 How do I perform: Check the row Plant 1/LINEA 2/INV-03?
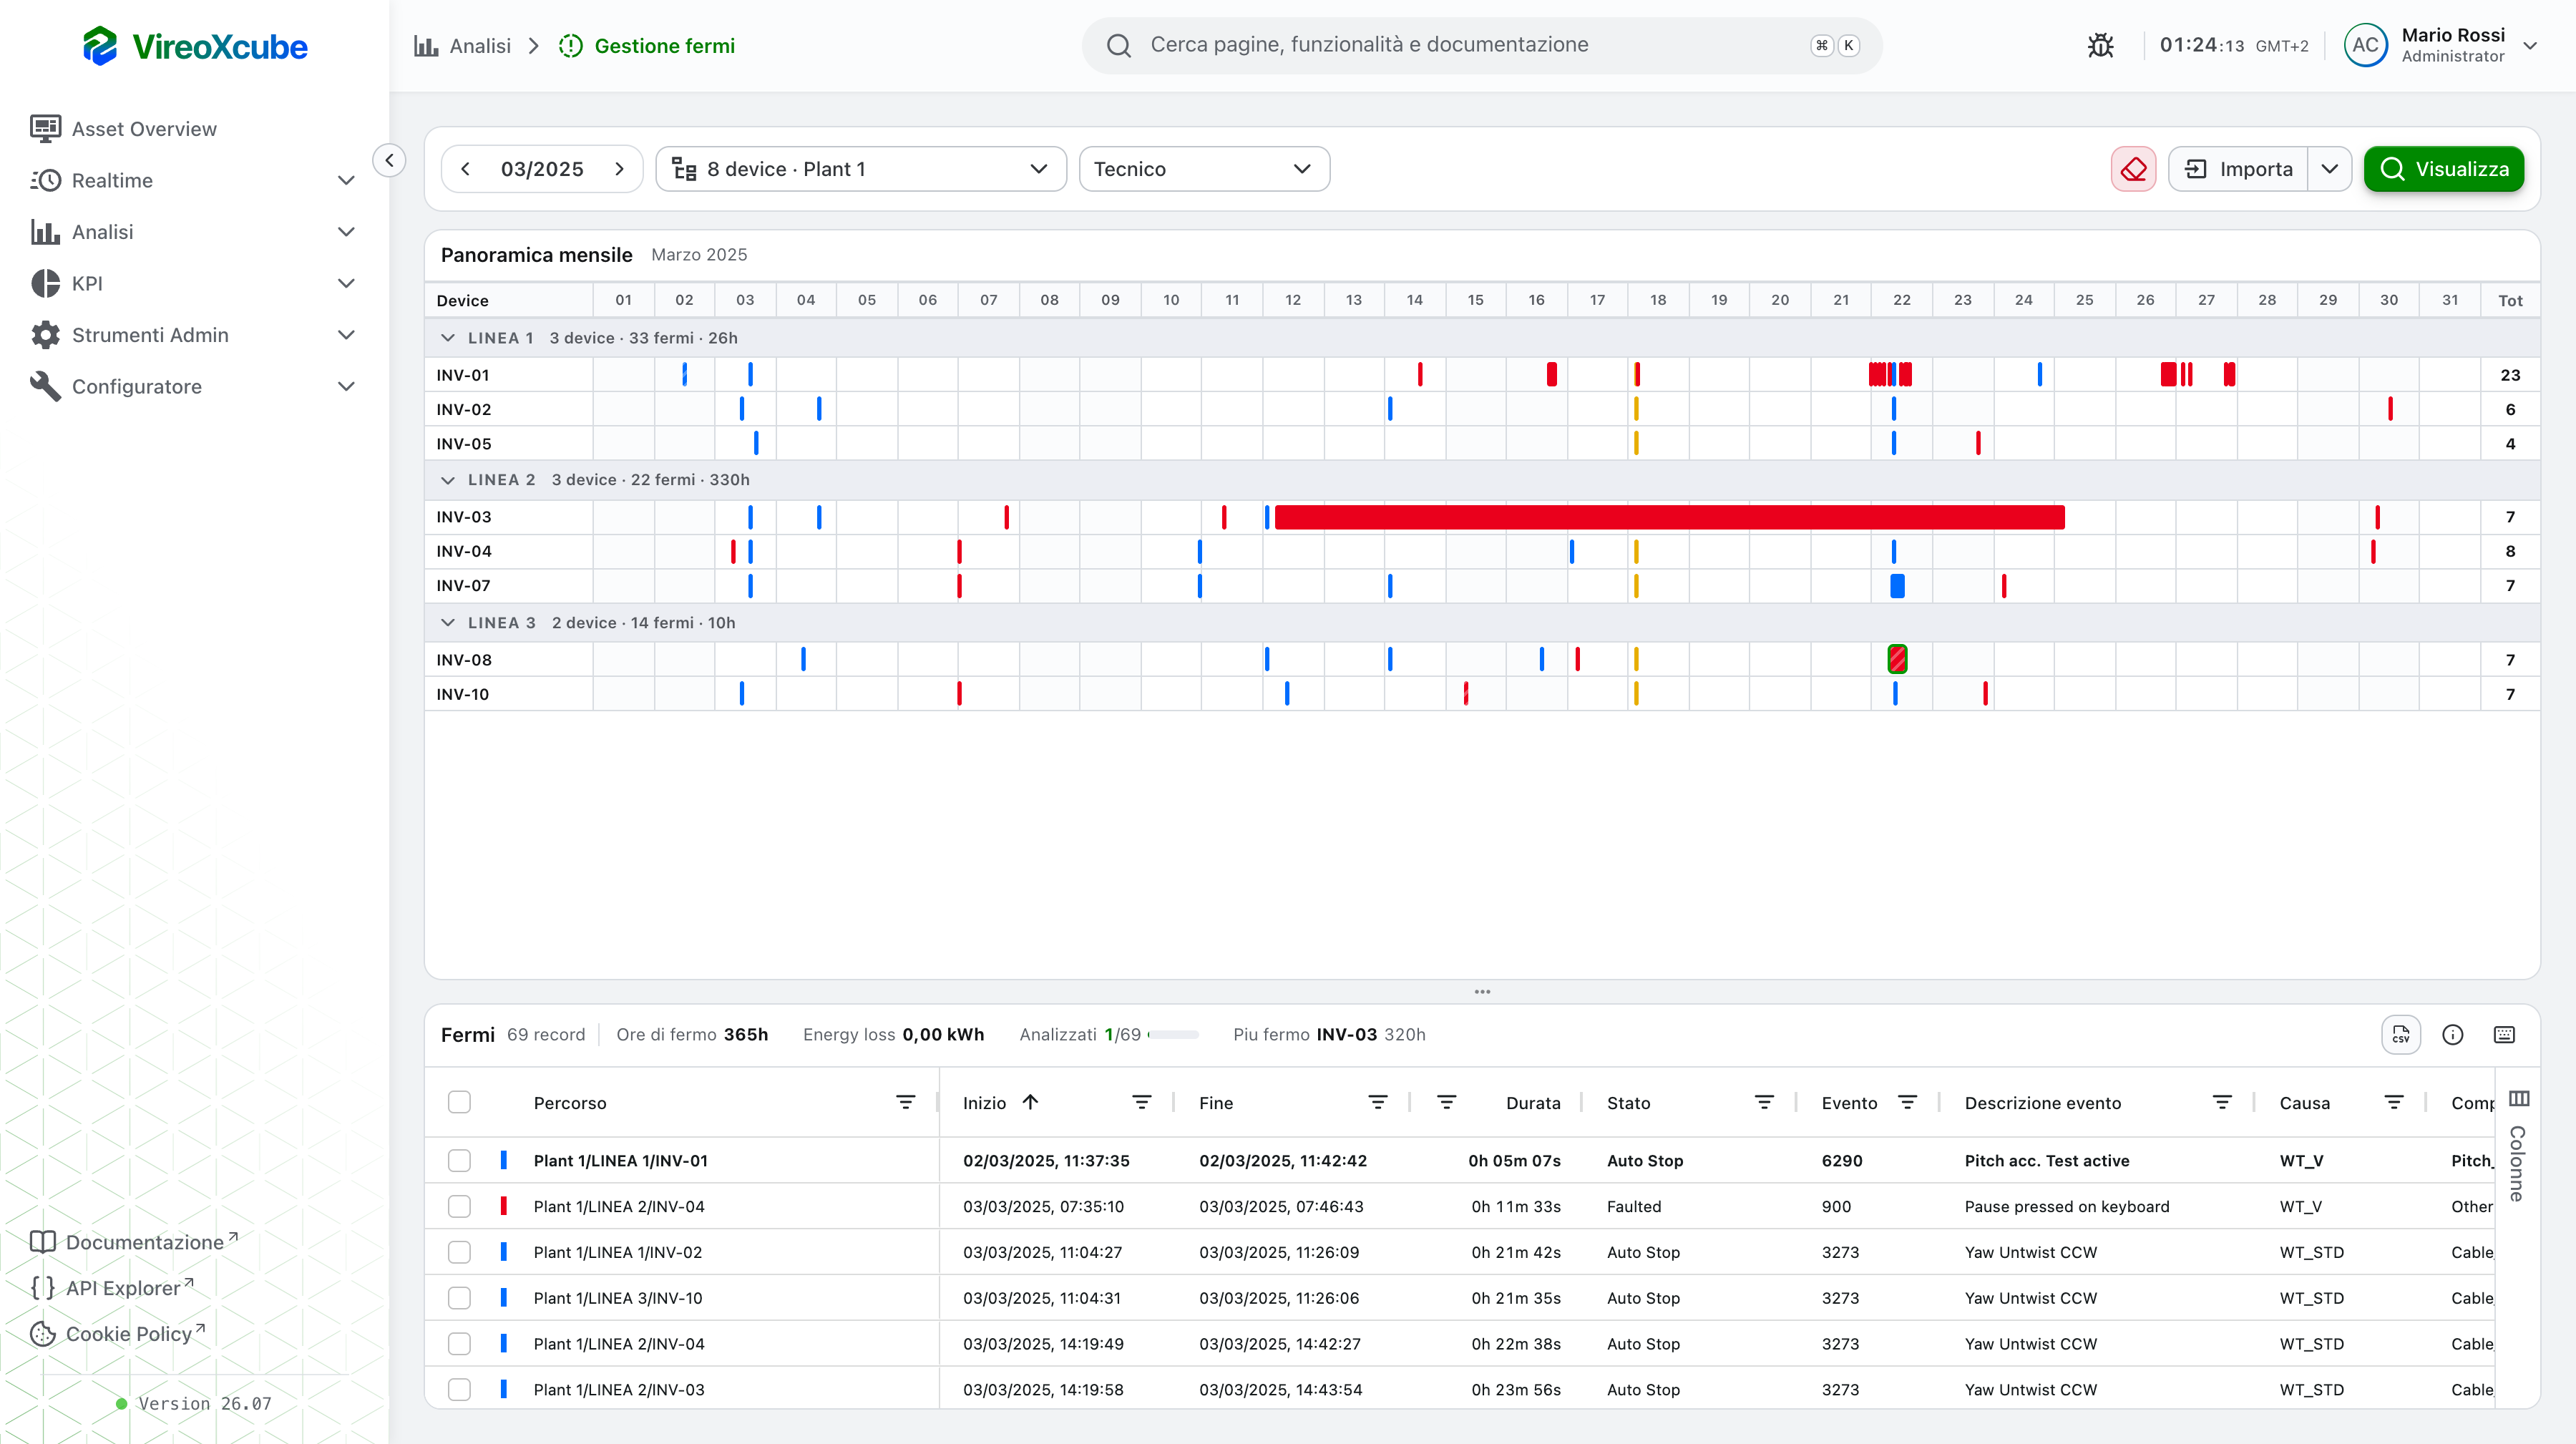tap(459, 1390)
